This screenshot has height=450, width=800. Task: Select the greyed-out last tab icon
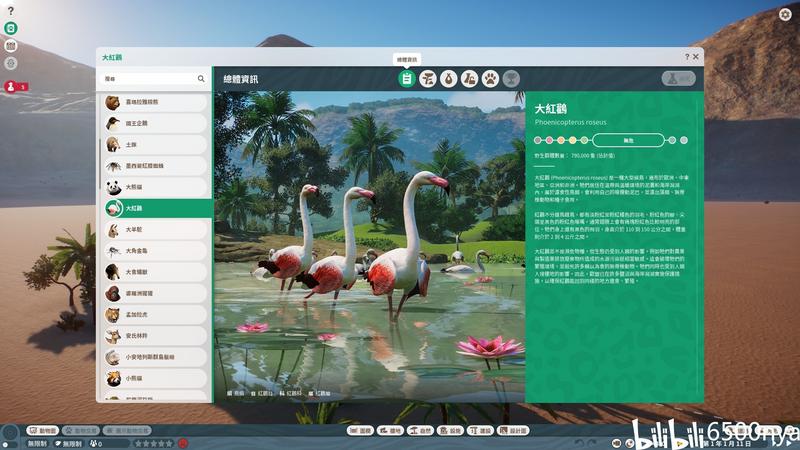pos(511,79)
